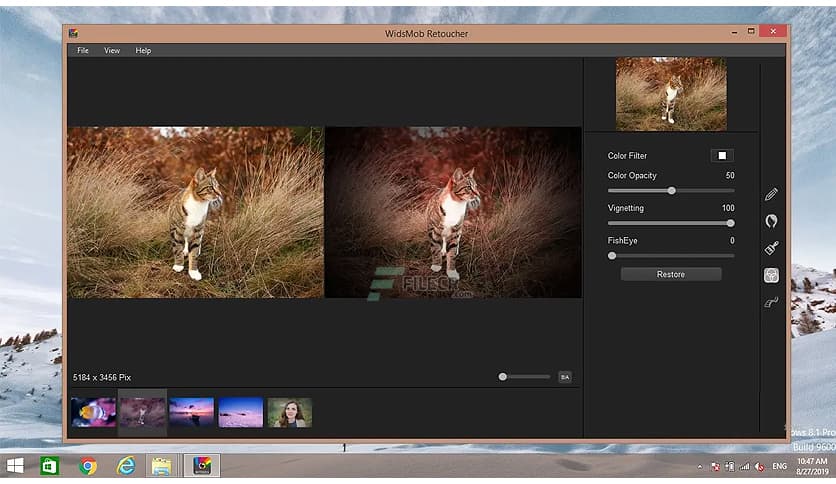Click the Color Filter label
The image size is (836, 484).
[627, 156]
